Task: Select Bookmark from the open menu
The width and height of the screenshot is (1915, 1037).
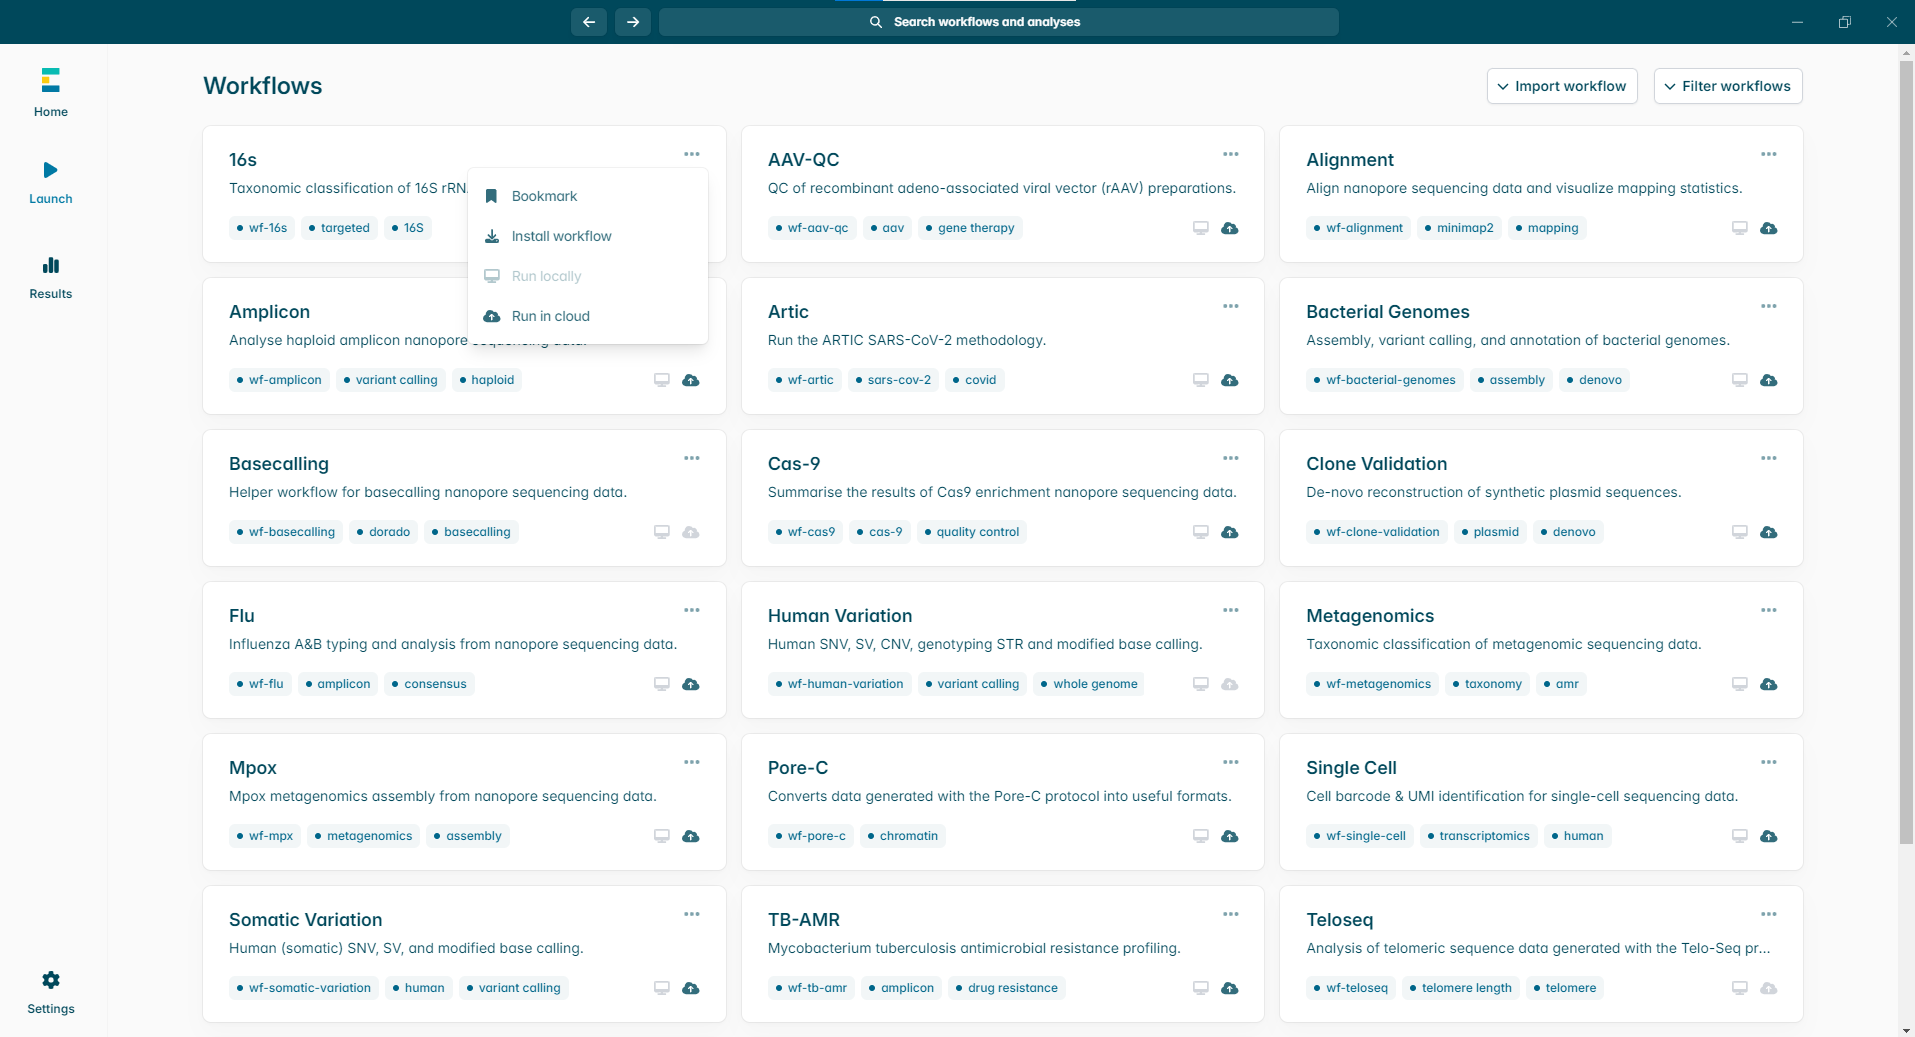Action: click(x=544, y=196)
